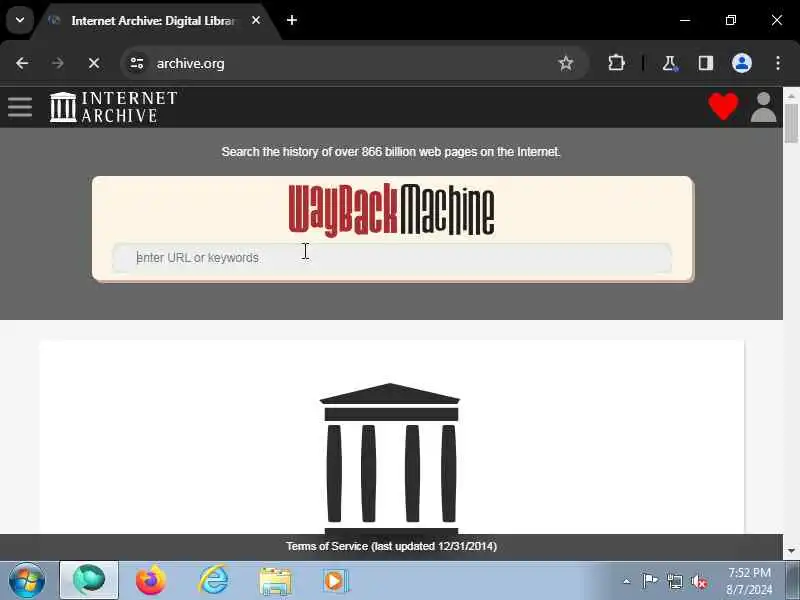This screenshot has width=800, height=600.
Task: Open the Windows Start menu
Action: pos(27,581)
